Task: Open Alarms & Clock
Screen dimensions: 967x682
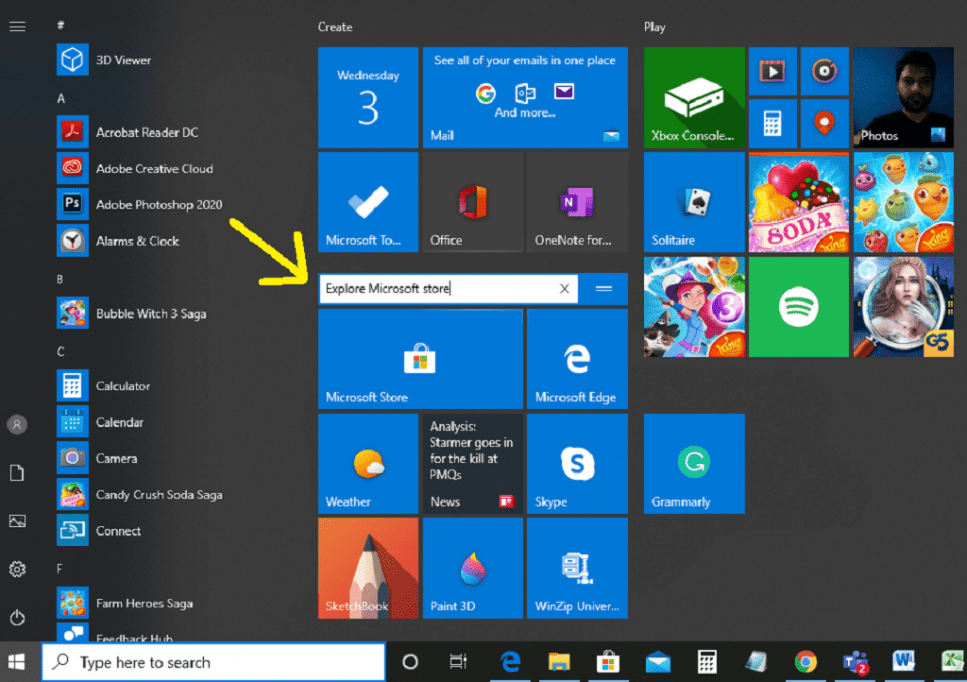Action: coord(118,240)
